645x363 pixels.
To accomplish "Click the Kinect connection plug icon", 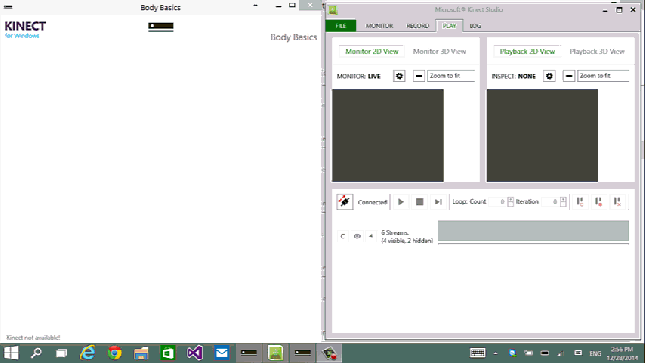I will click(x=345, y=202).
